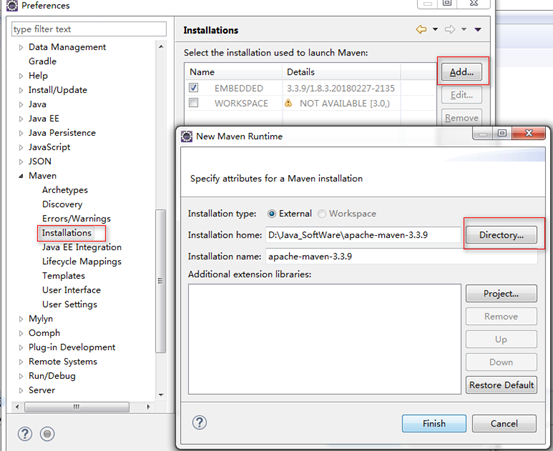Click the Finish button
This screenshot has height=451, width=553.
click(434, 423)
